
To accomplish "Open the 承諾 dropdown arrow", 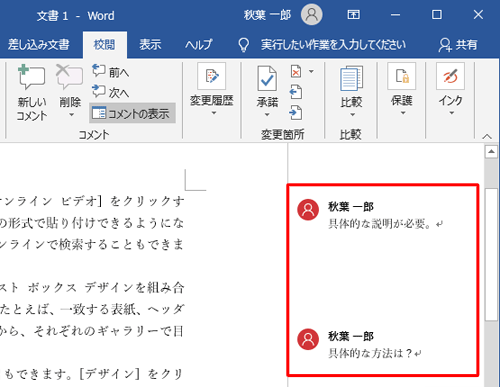I will (x=267, y=115).
